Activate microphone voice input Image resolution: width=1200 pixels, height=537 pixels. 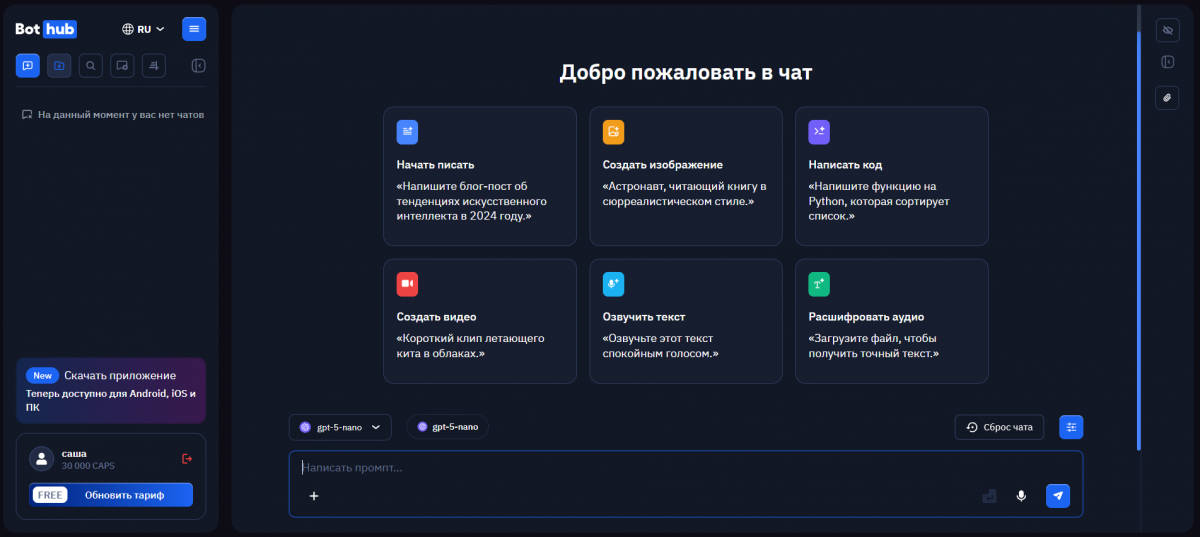pos(1021,495)
